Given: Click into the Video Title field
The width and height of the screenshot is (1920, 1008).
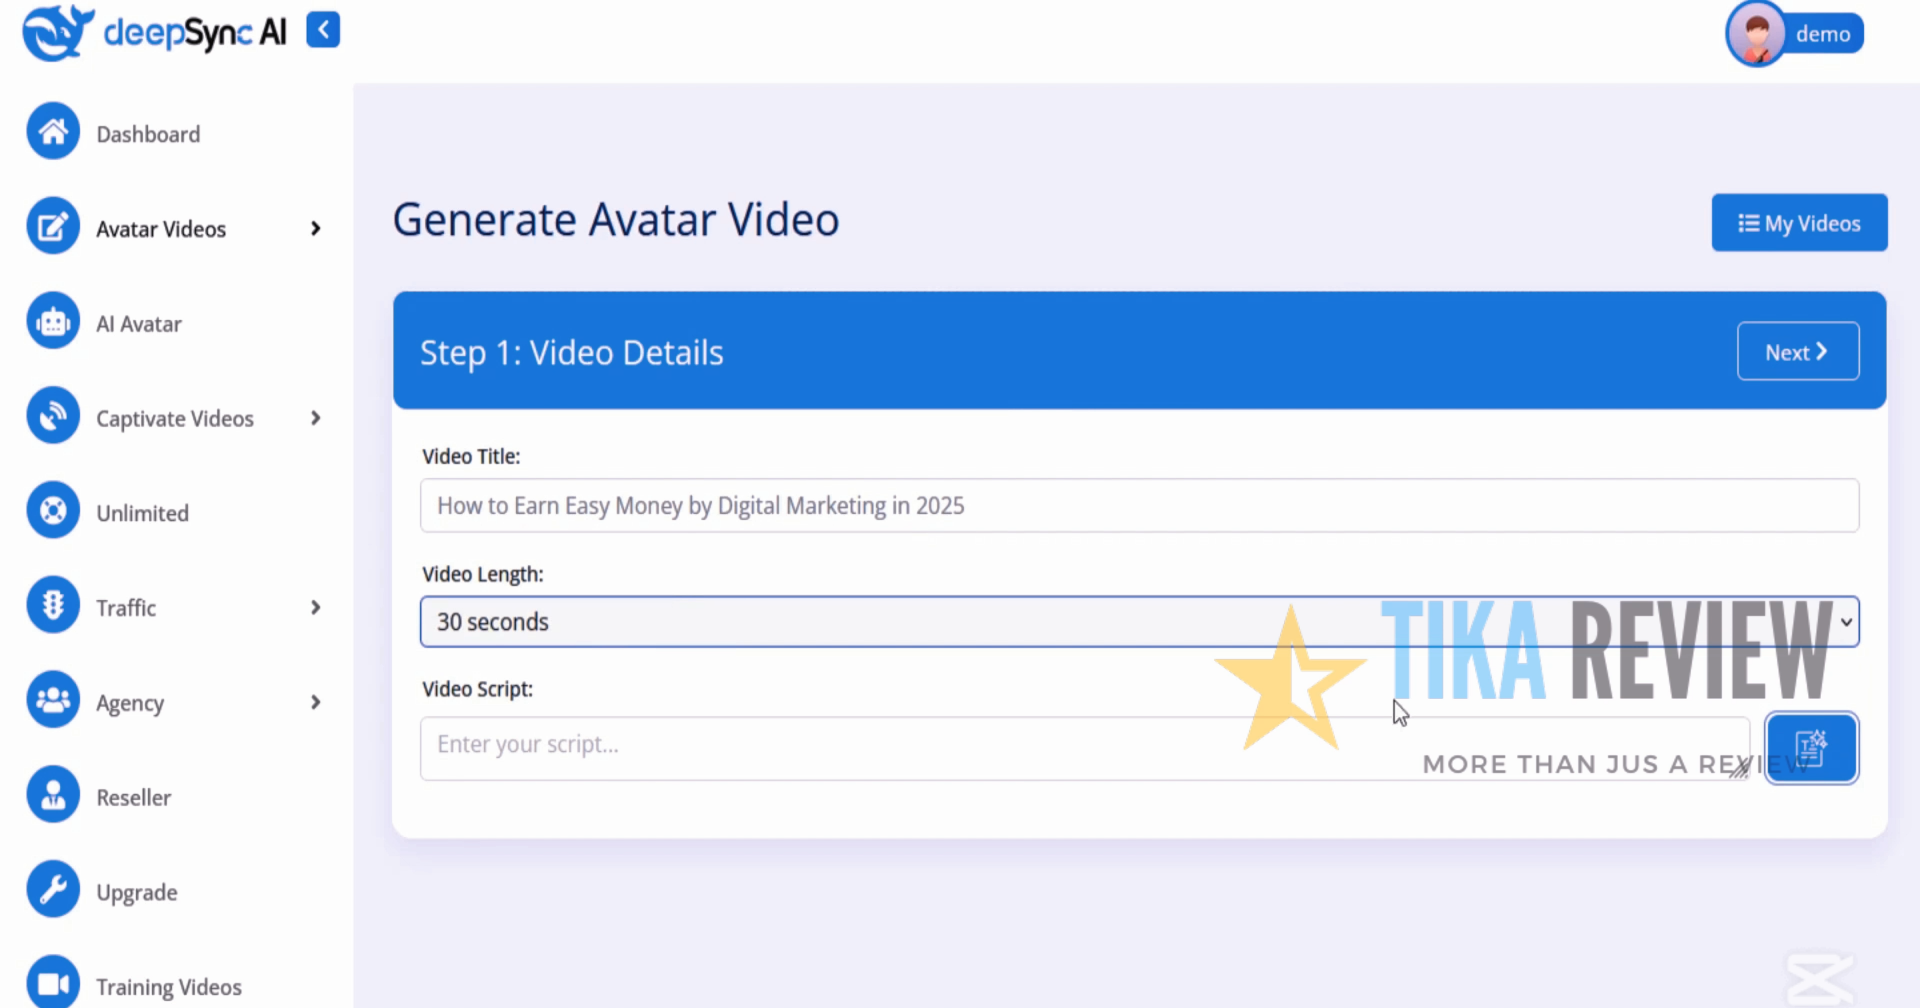Looking at the screenshot, I should pos(1139,505).
